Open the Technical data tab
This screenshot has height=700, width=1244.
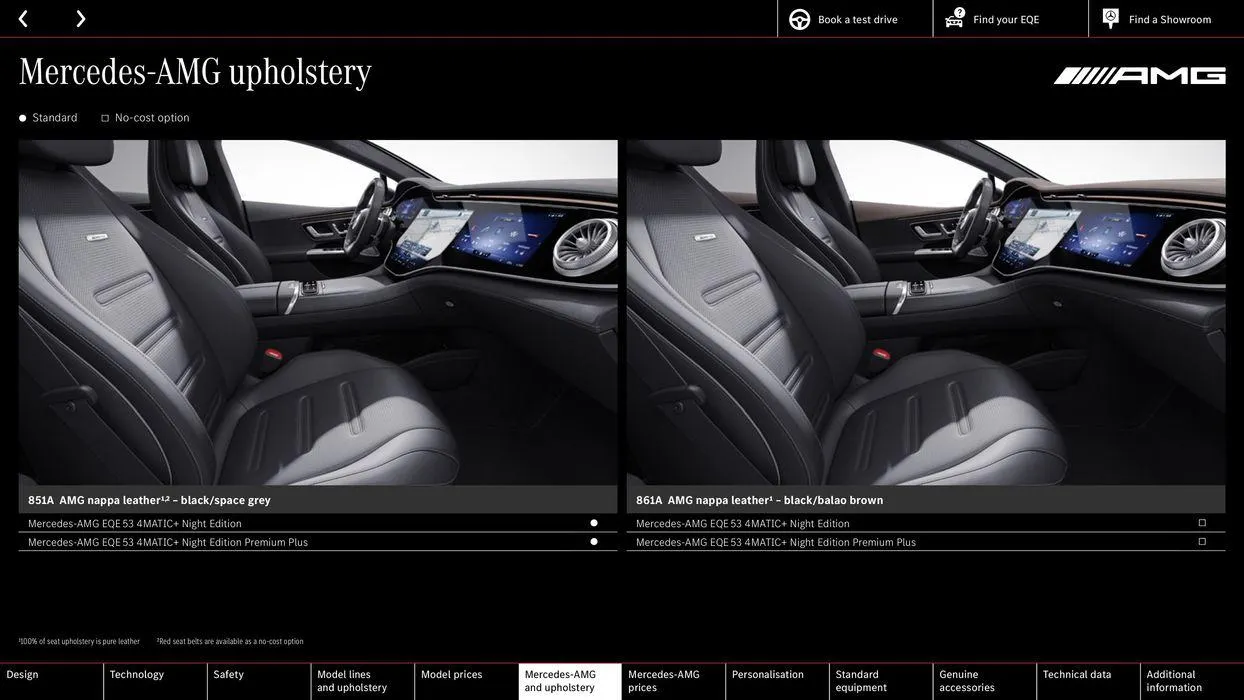[x=1089, y=682]
